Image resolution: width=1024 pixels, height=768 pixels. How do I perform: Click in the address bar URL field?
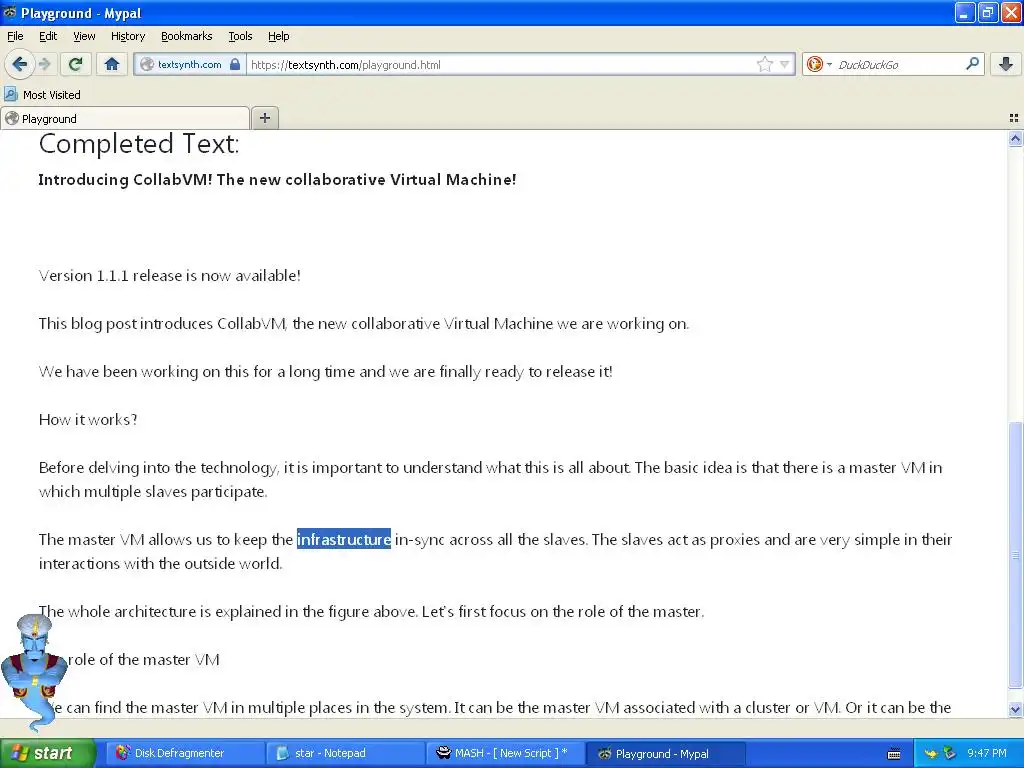tap(500, 64)
